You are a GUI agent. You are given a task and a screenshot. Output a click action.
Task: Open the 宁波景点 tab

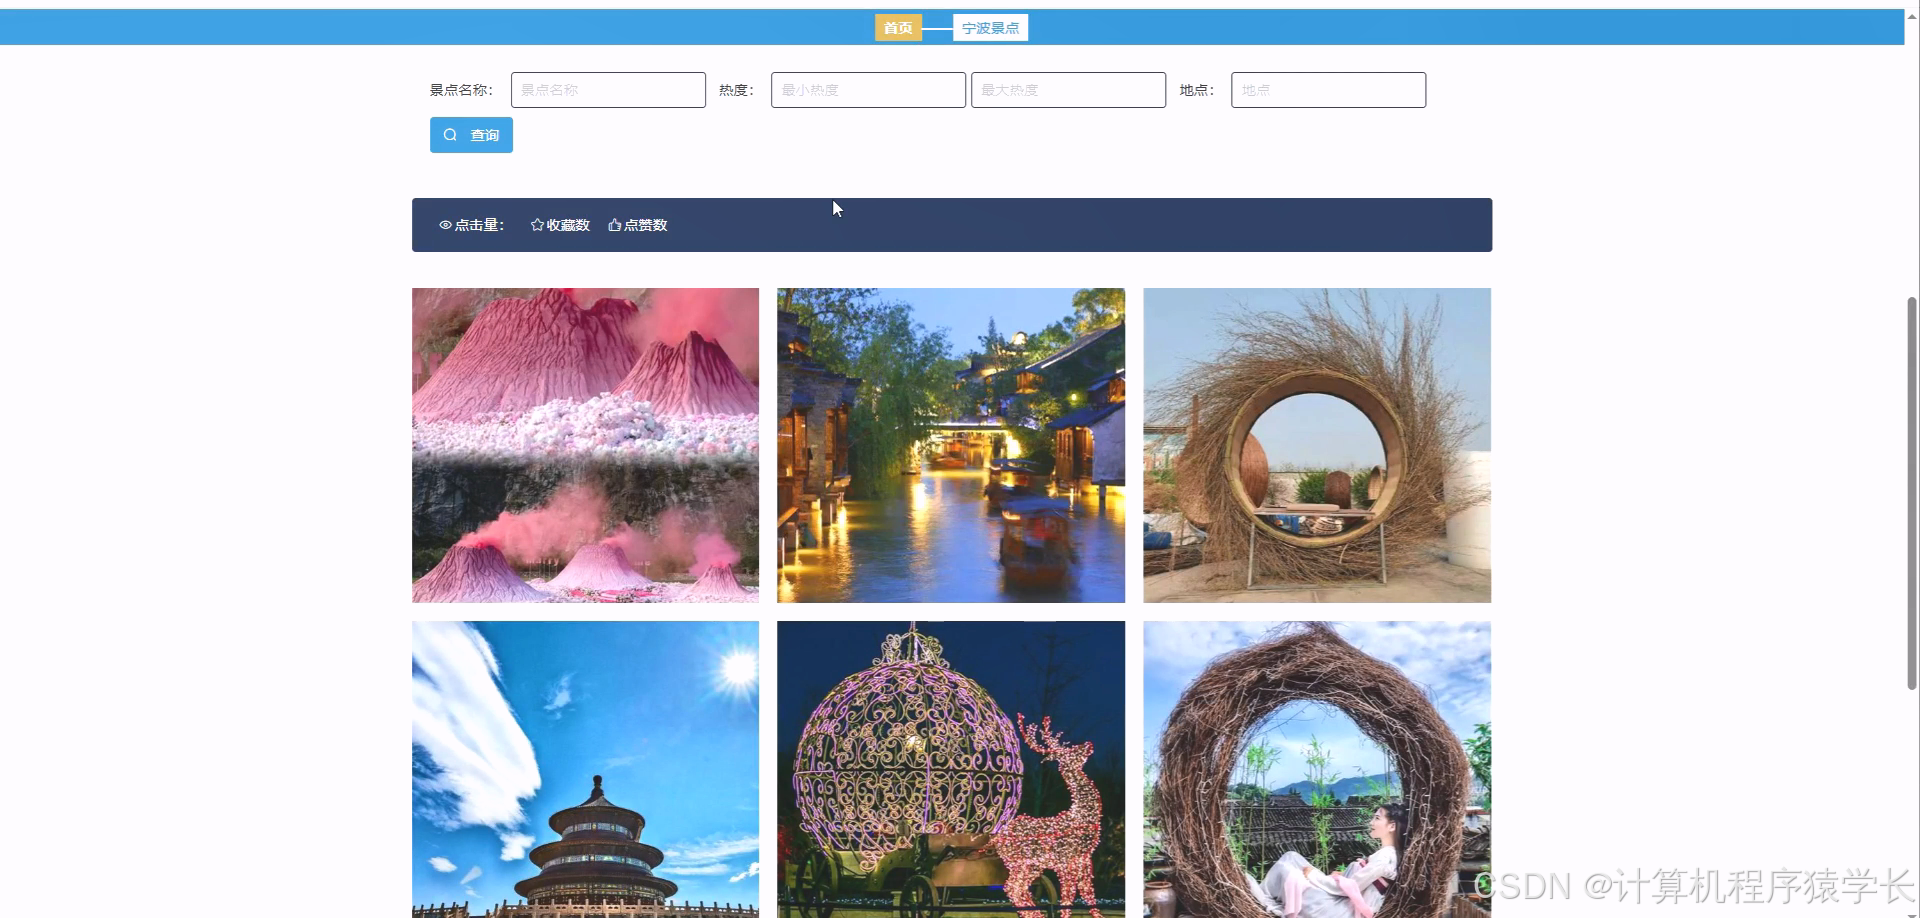coord(990,28)
